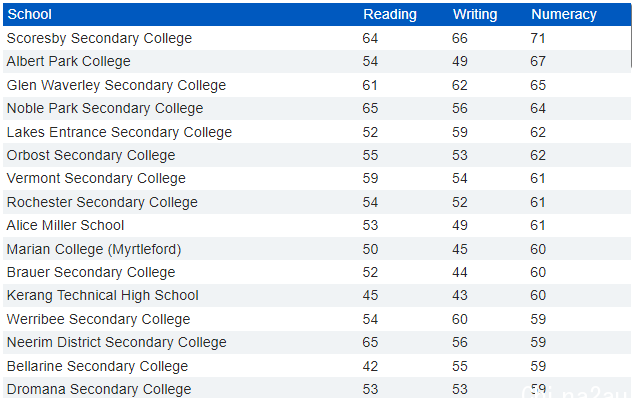Screen dimensions: 632x408
Task: Select the Scoresby Secondary College row
Action: 317,38
